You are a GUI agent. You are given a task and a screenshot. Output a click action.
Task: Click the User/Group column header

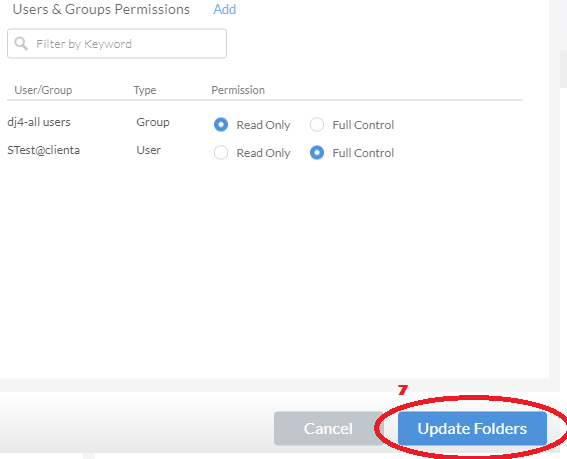click(43, 90)
